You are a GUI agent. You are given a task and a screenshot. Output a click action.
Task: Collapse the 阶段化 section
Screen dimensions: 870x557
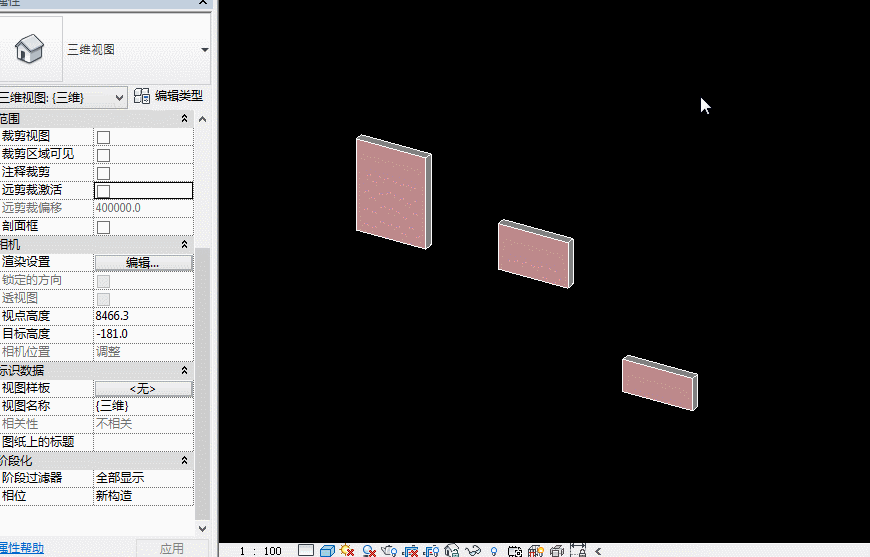(x=184, y=460)
